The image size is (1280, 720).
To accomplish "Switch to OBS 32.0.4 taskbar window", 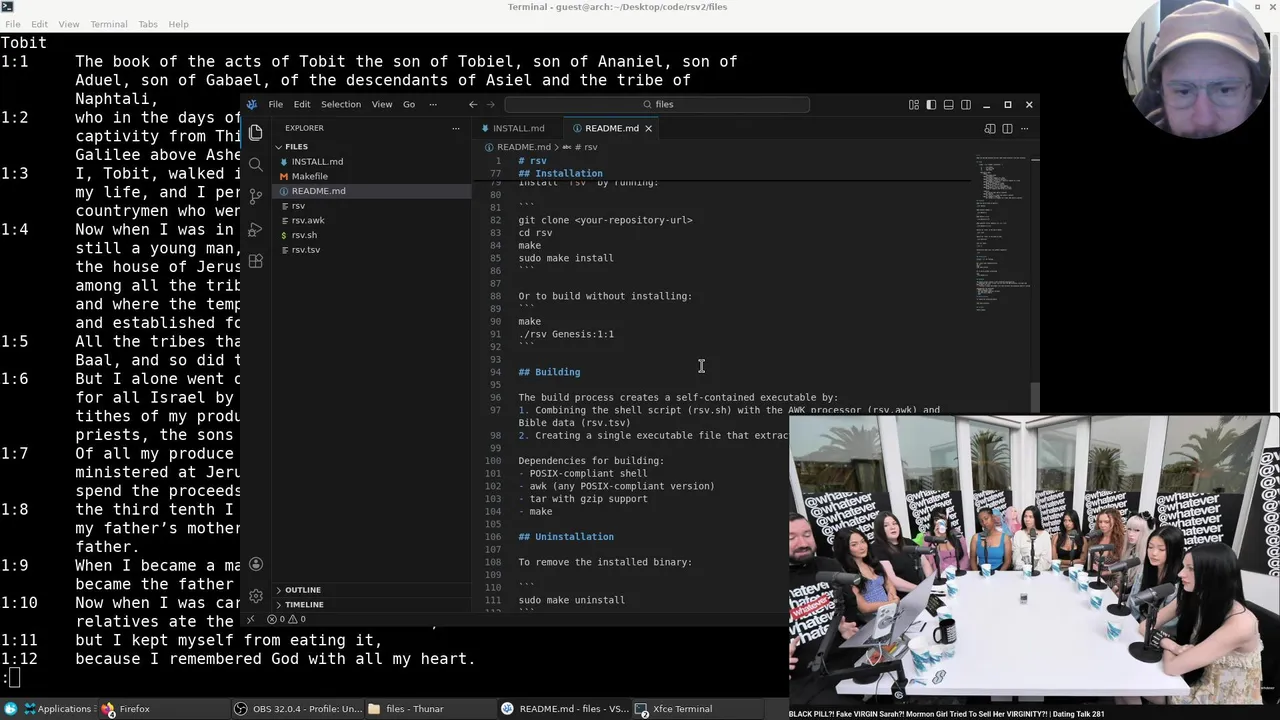I will 298,709.
